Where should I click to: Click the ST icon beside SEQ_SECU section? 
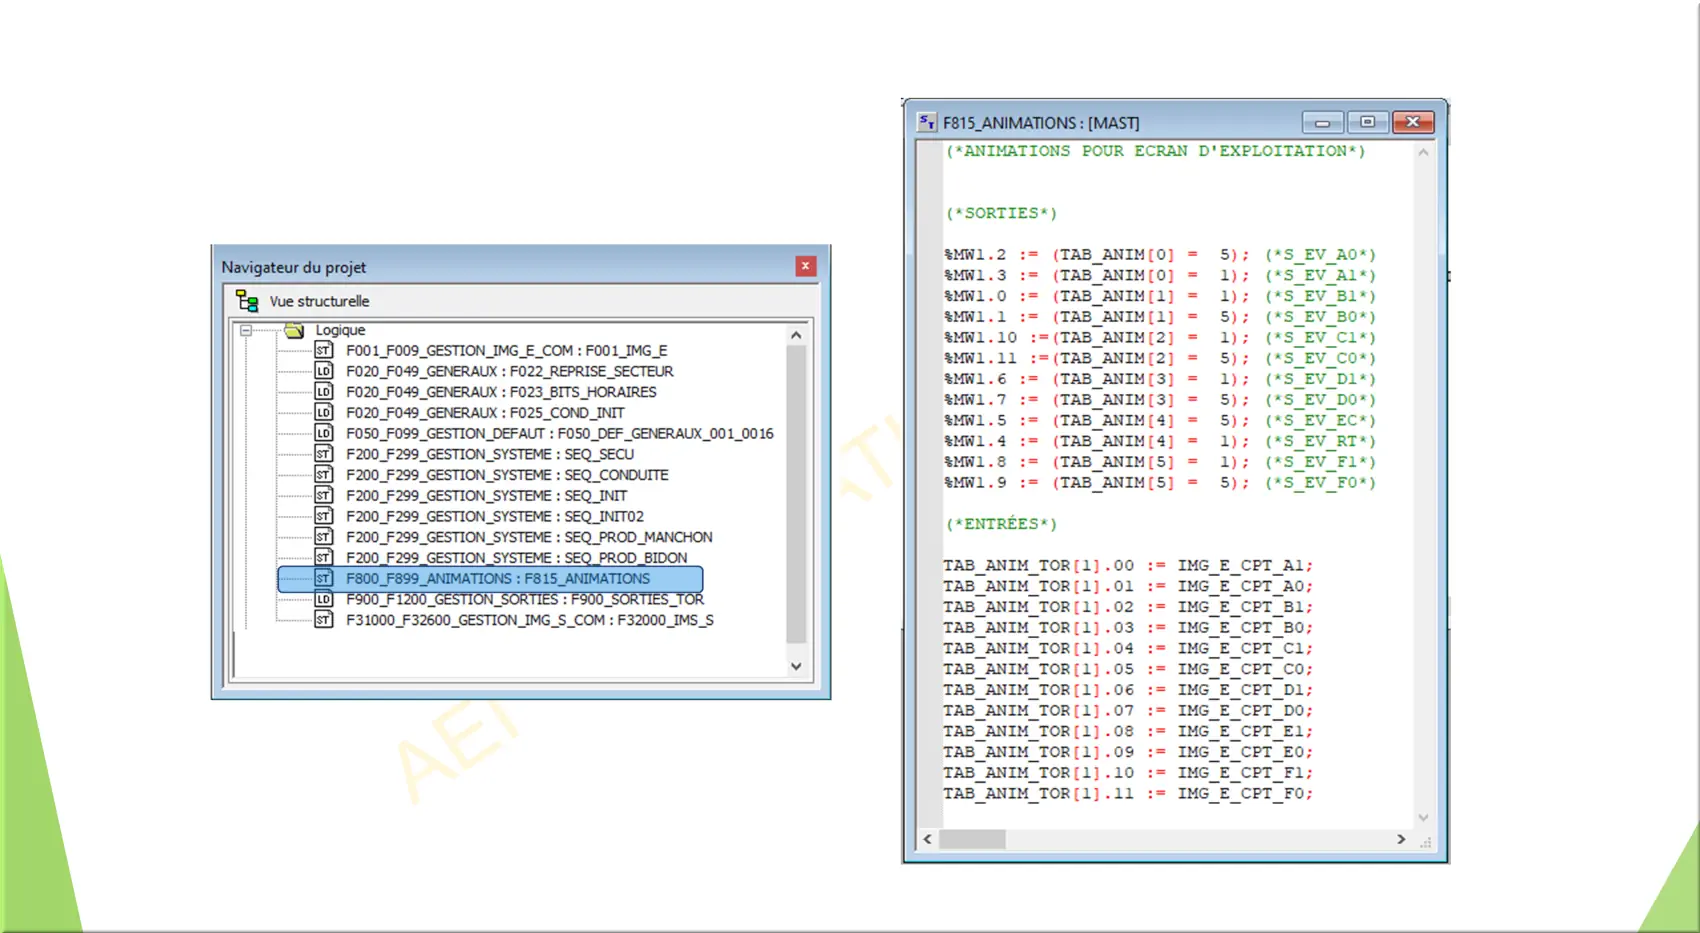(323, 454)
